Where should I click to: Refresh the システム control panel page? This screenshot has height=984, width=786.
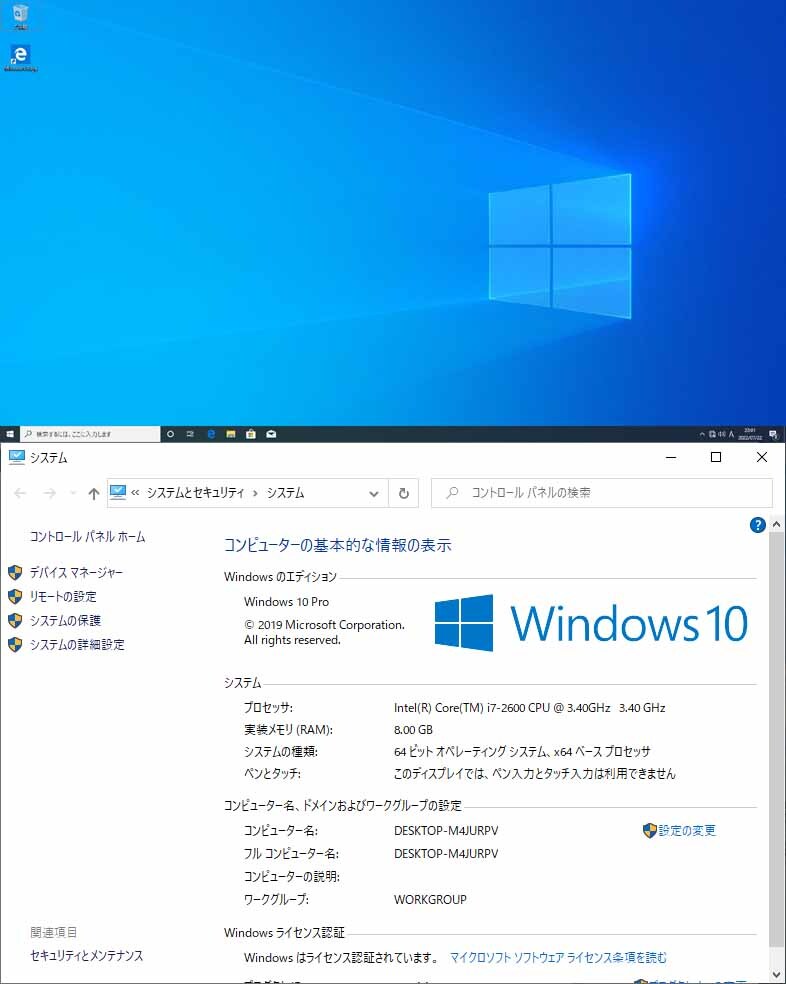click(404, 493)
